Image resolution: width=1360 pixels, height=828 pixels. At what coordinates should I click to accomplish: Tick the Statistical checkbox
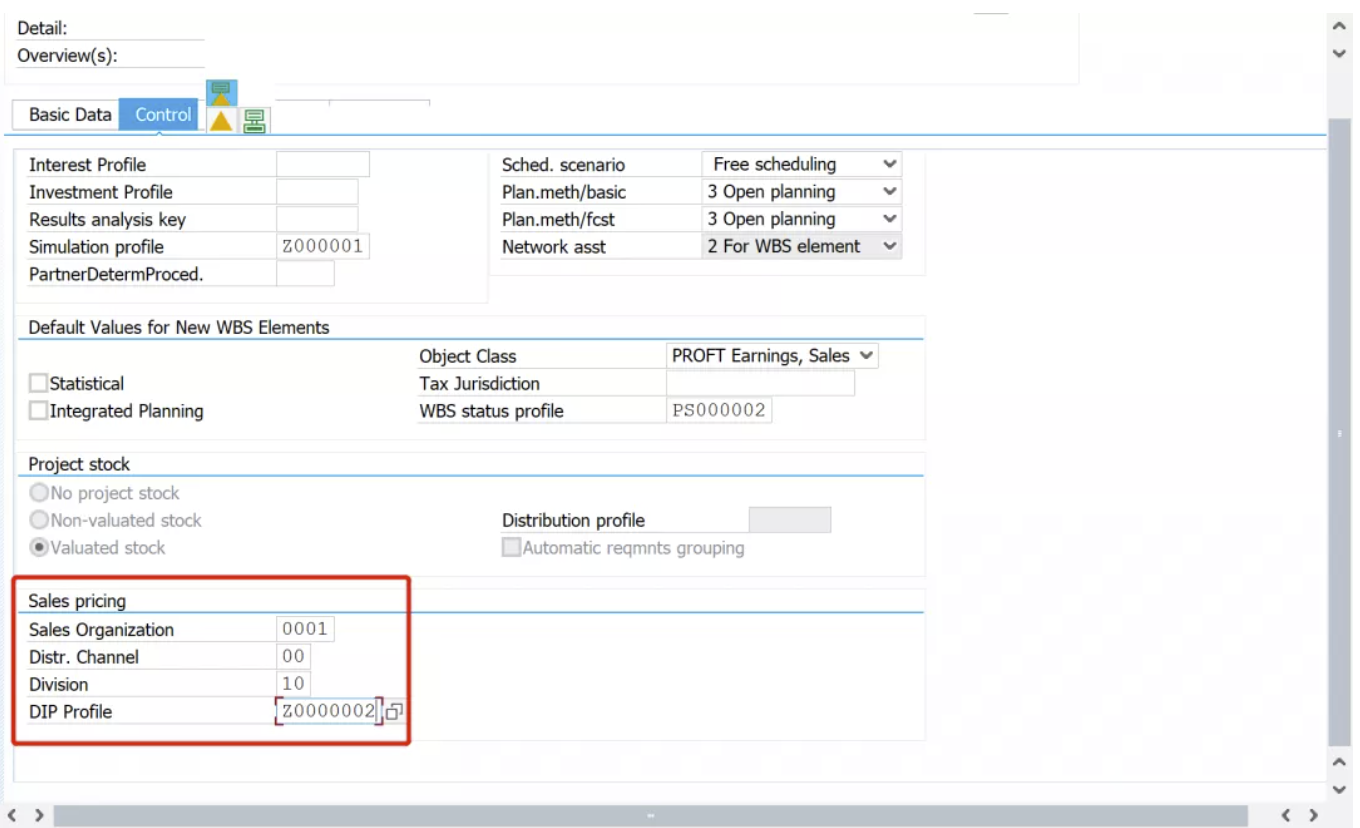click(38, 383)
